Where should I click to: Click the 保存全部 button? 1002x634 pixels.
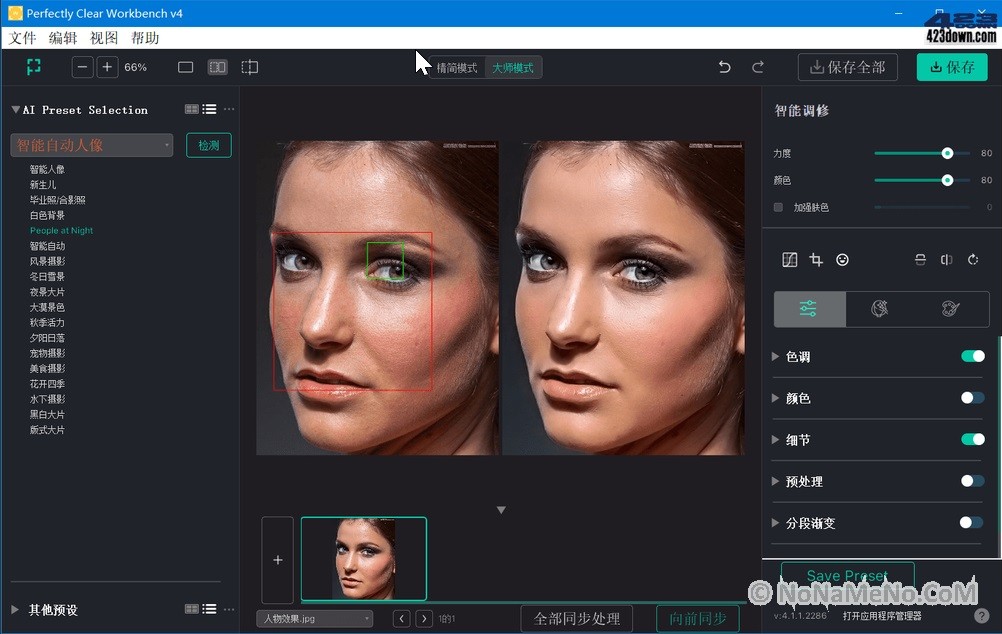click(847, 67)
